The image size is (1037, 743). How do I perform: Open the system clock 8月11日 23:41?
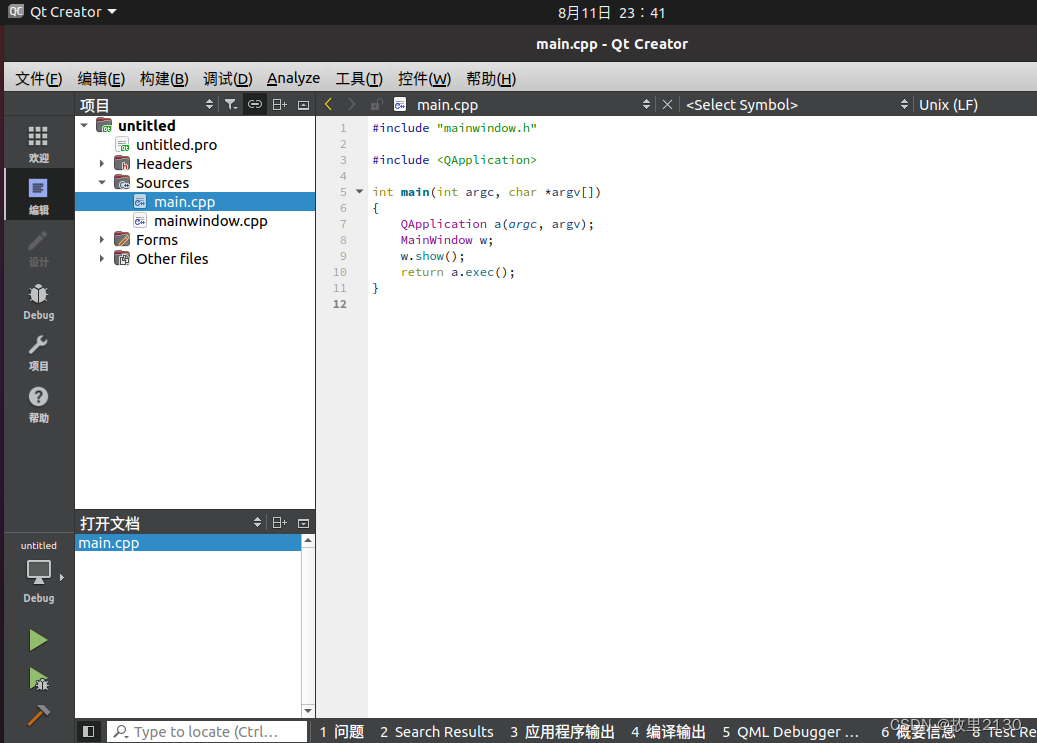click(x=611, y=13)
